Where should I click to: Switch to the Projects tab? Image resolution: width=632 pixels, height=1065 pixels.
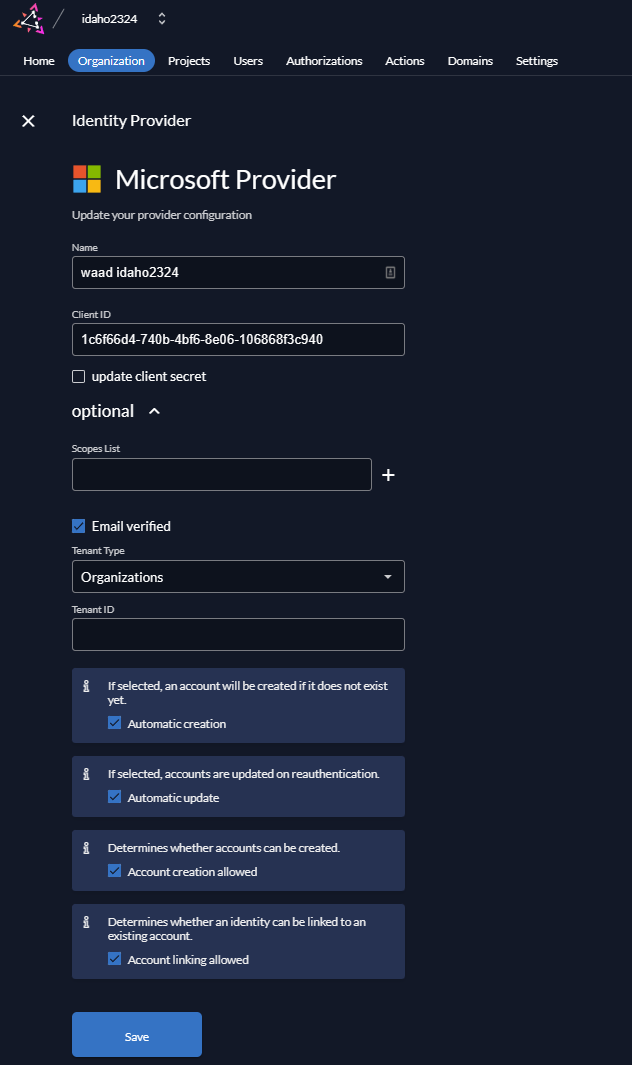188,61
